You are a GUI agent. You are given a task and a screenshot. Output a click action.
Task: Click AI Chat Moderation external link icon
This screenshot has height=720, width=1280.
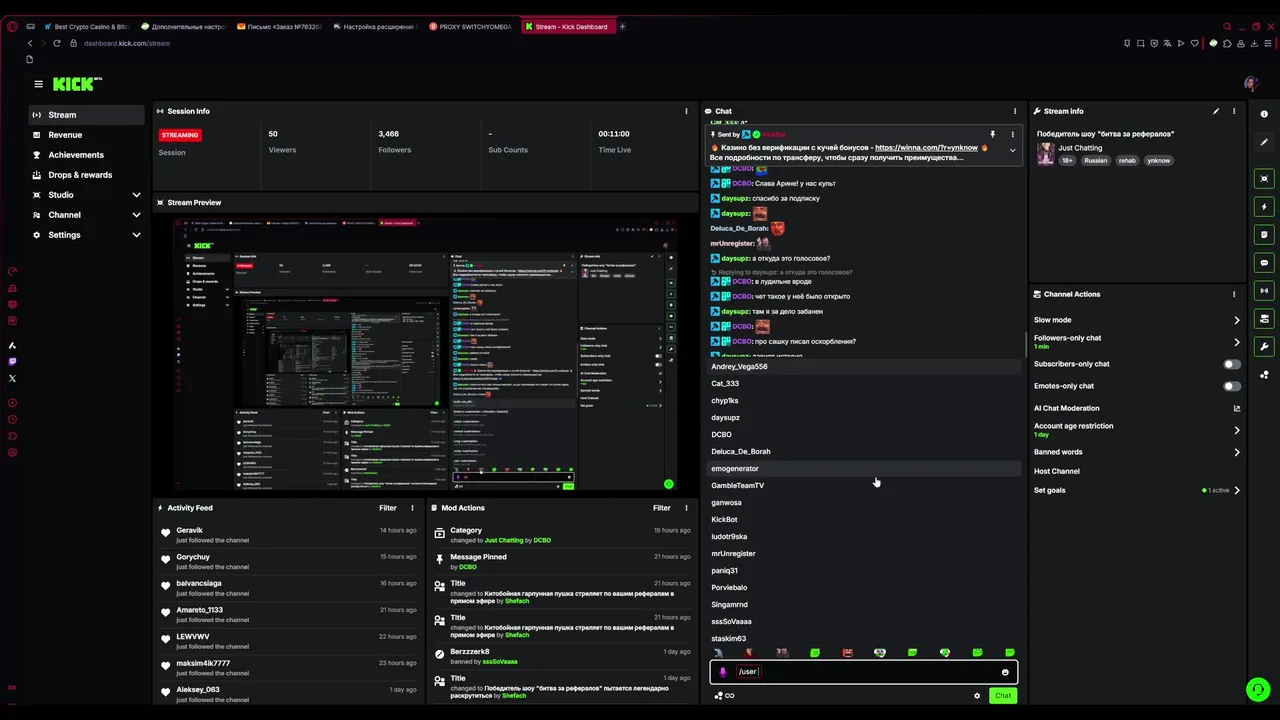point(1237,408)
